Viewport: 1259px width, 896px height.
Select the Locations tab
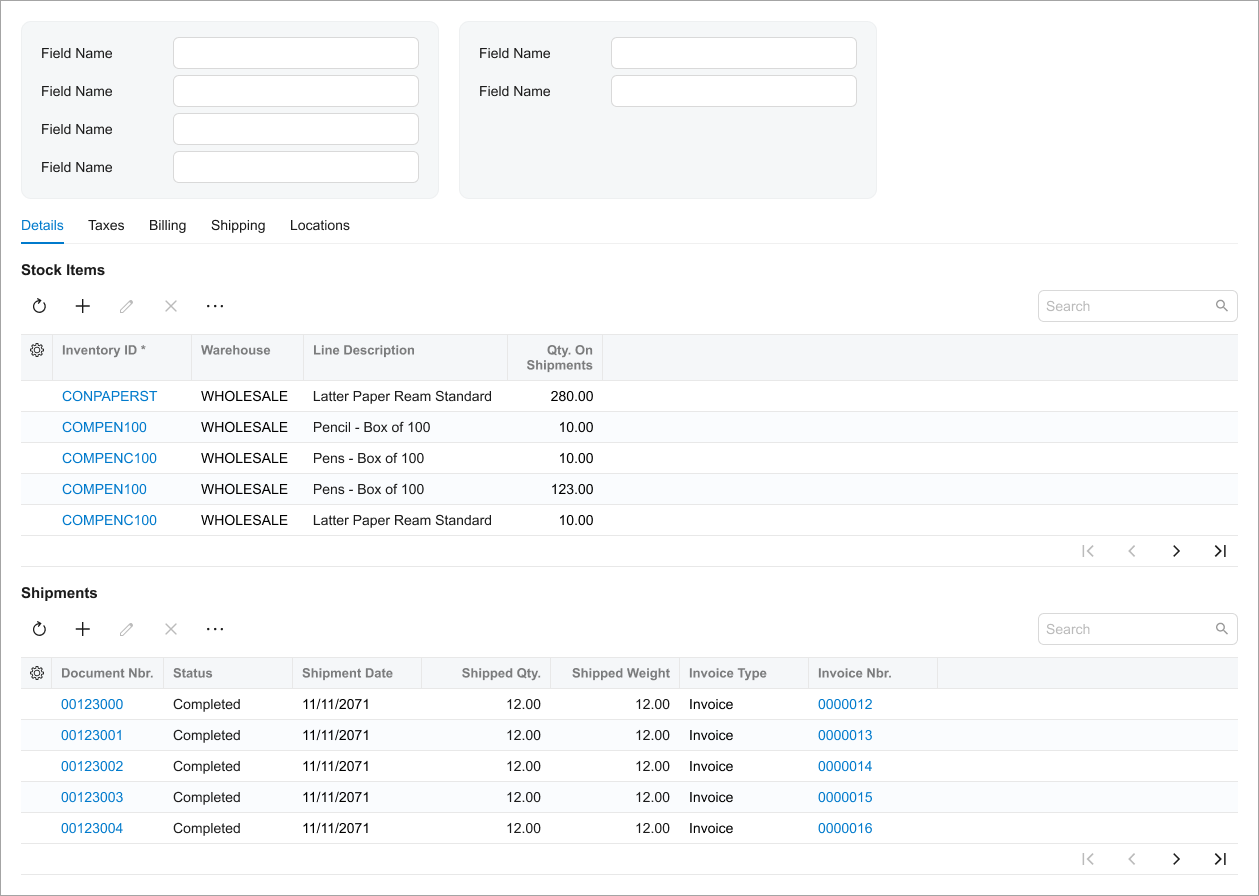coord(319,225)
